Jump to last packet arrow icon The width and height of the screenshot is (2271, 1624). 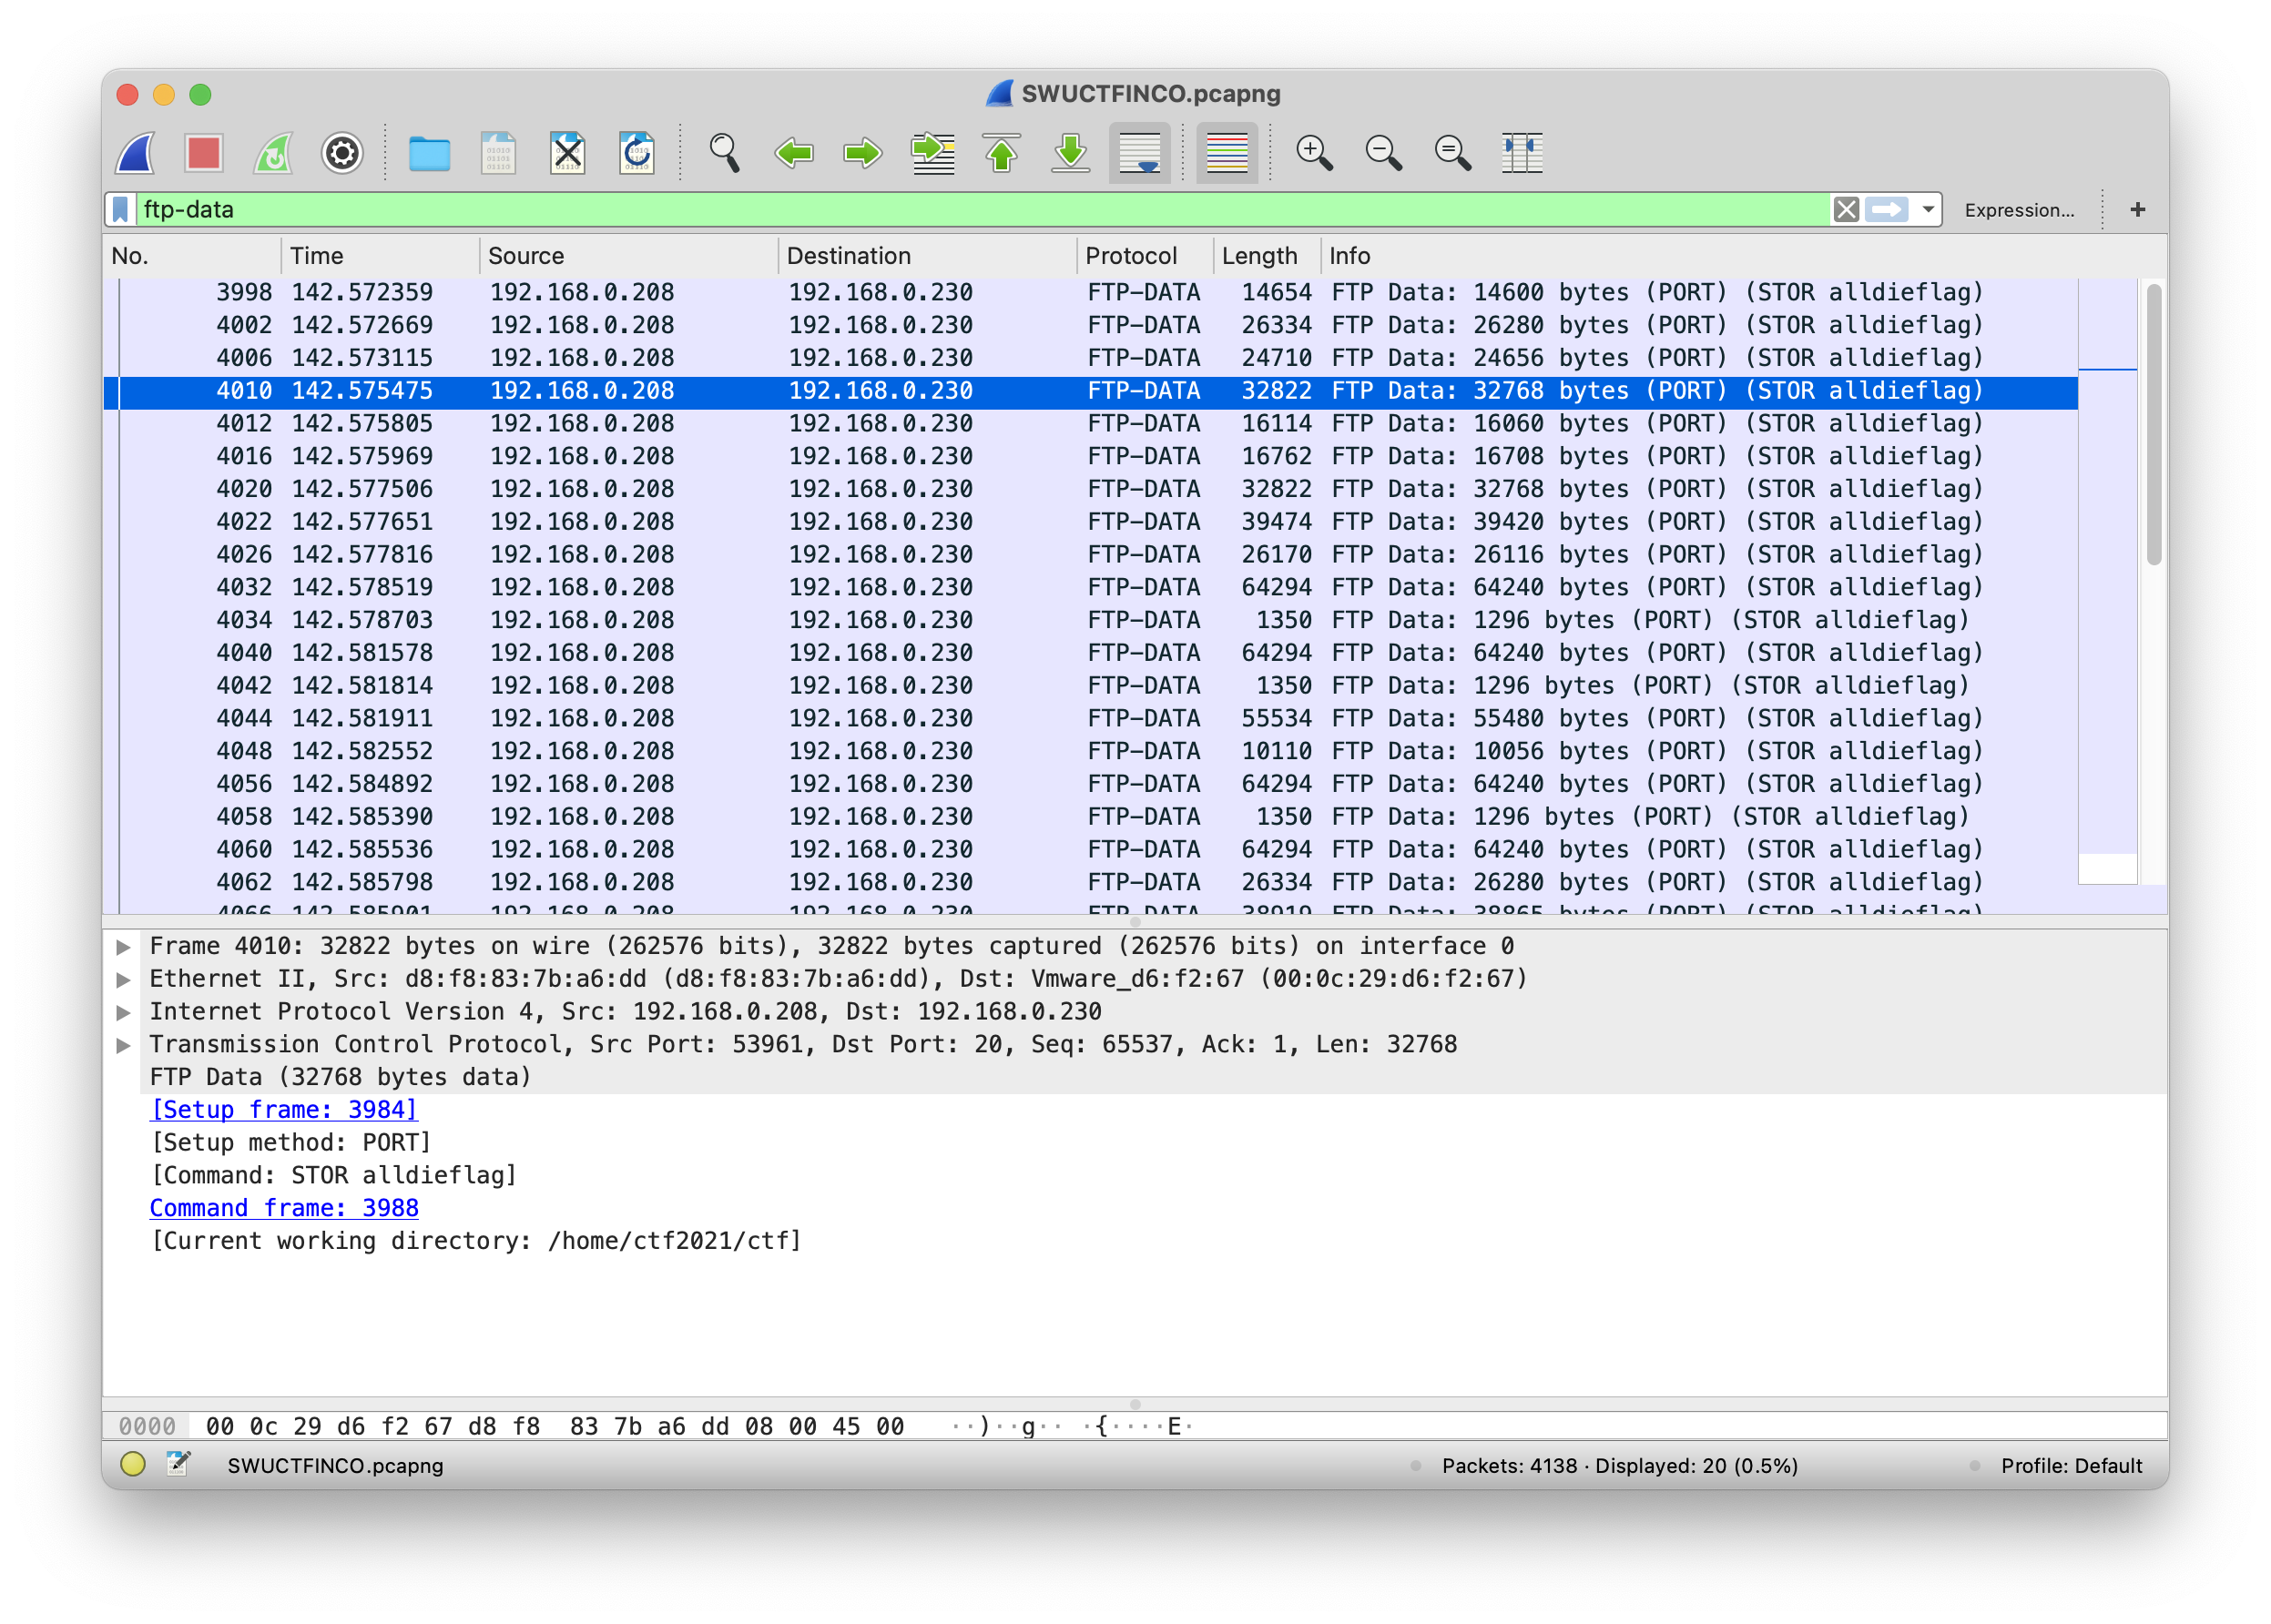click(1070, 154)
